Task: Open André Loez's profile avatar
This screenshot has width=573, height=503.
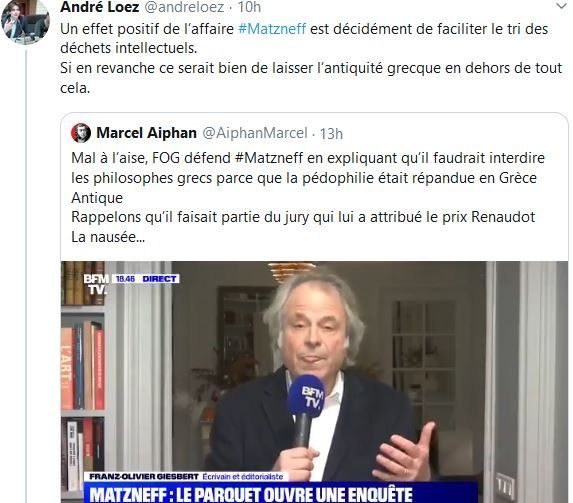Action: click(x=25, y=20)
